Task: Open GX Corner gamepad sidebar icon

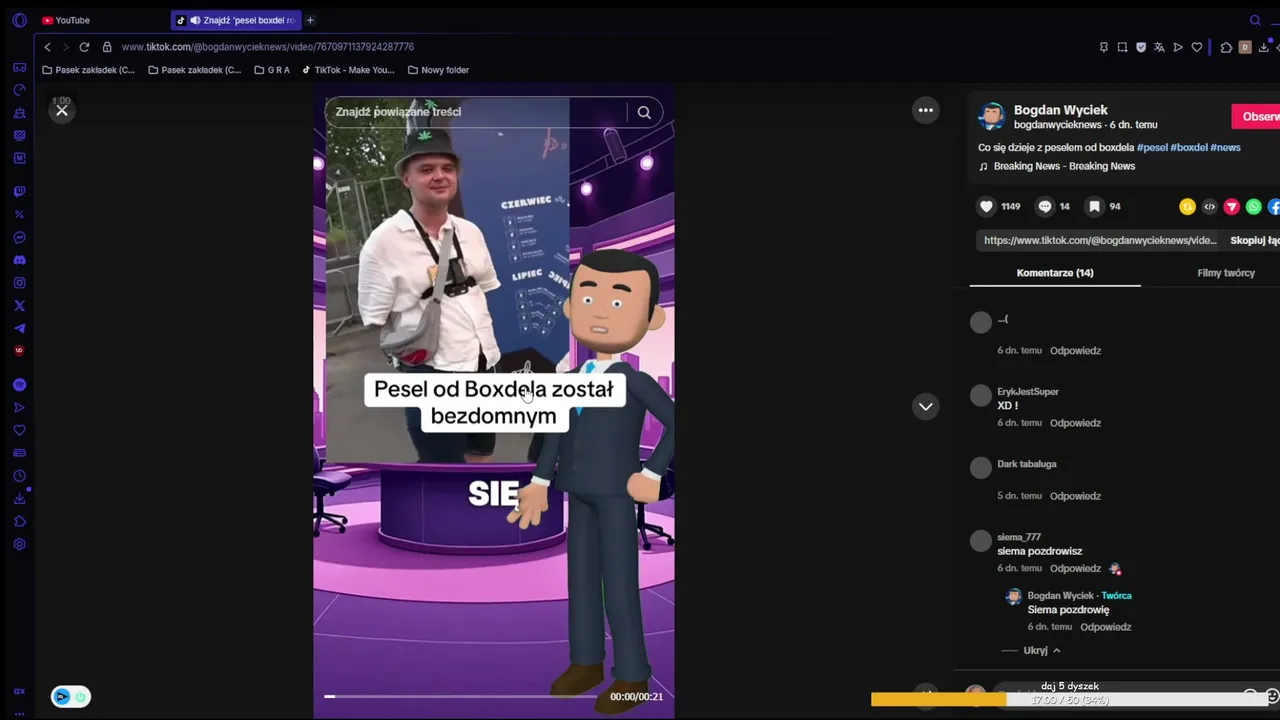Action: coord(19,68)
